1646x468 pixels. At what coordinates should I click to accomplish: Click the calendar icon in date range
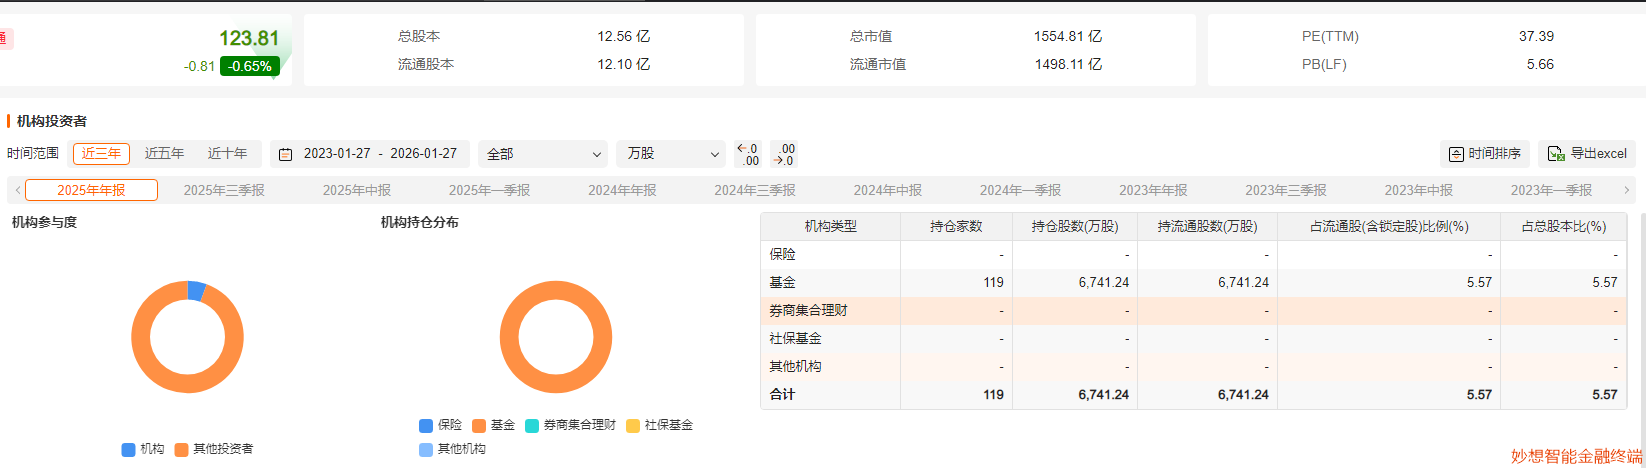(285, 154)
